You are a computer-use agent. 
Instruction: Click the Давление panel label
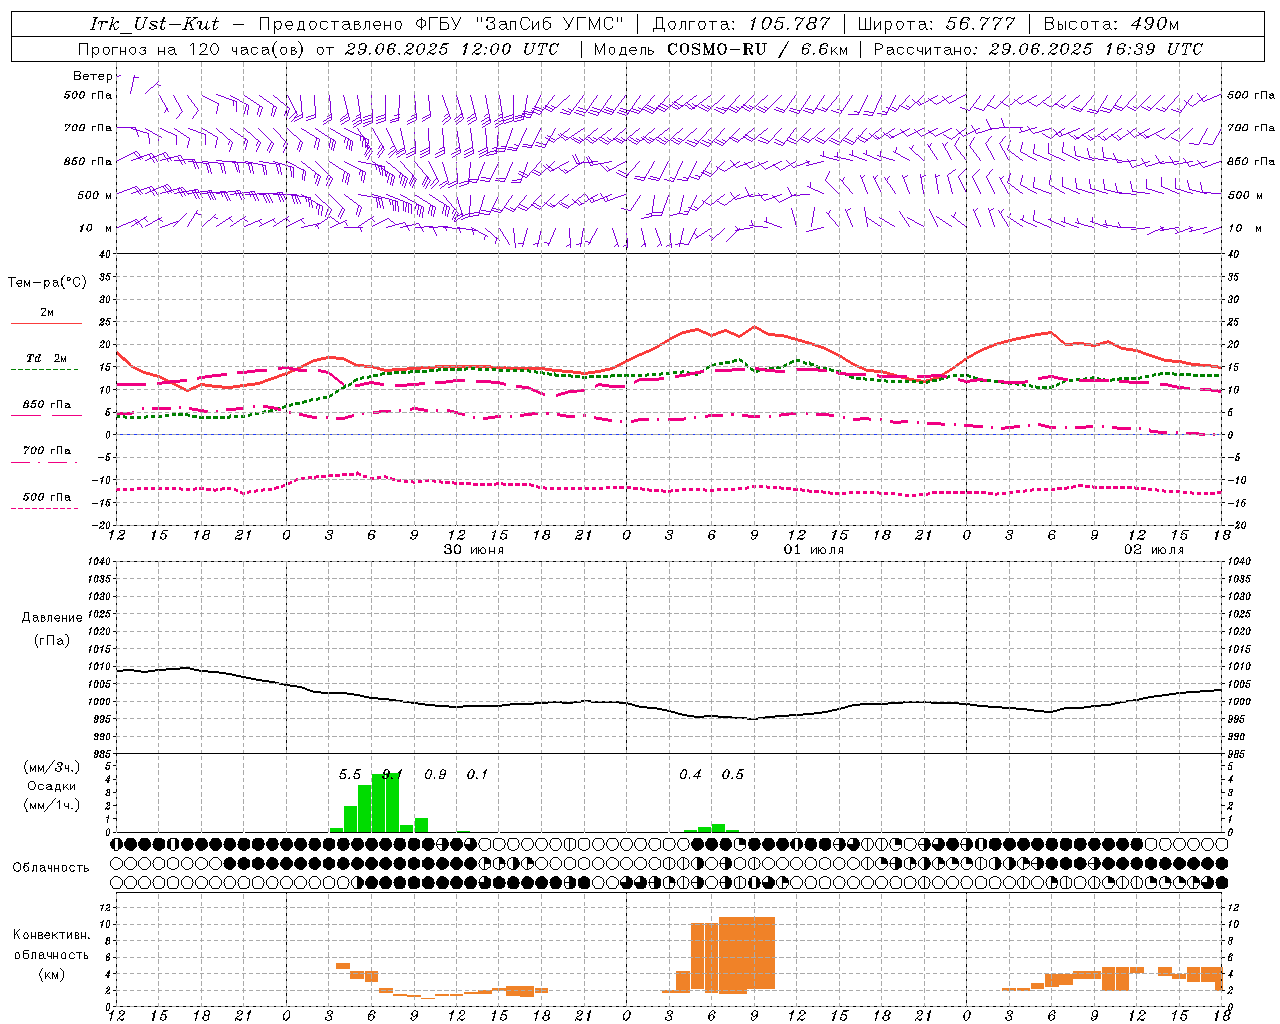52,618
